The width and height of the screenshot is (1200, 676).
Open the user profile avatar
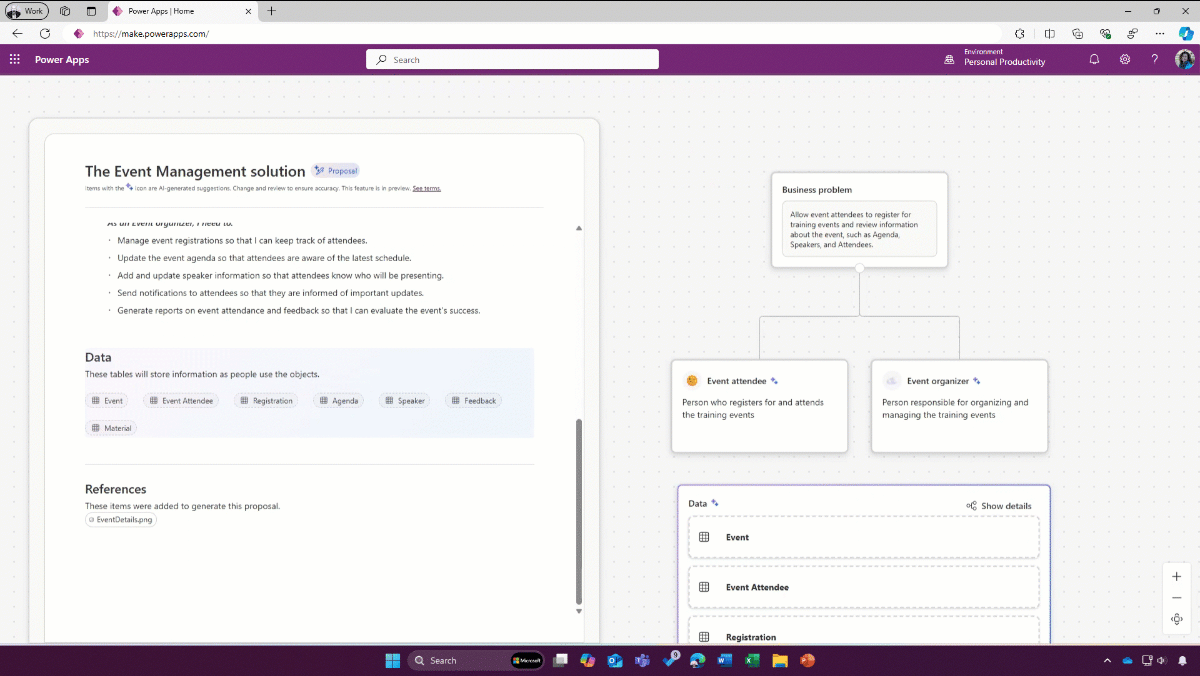pyautogui.click(x=1184, y=60)
